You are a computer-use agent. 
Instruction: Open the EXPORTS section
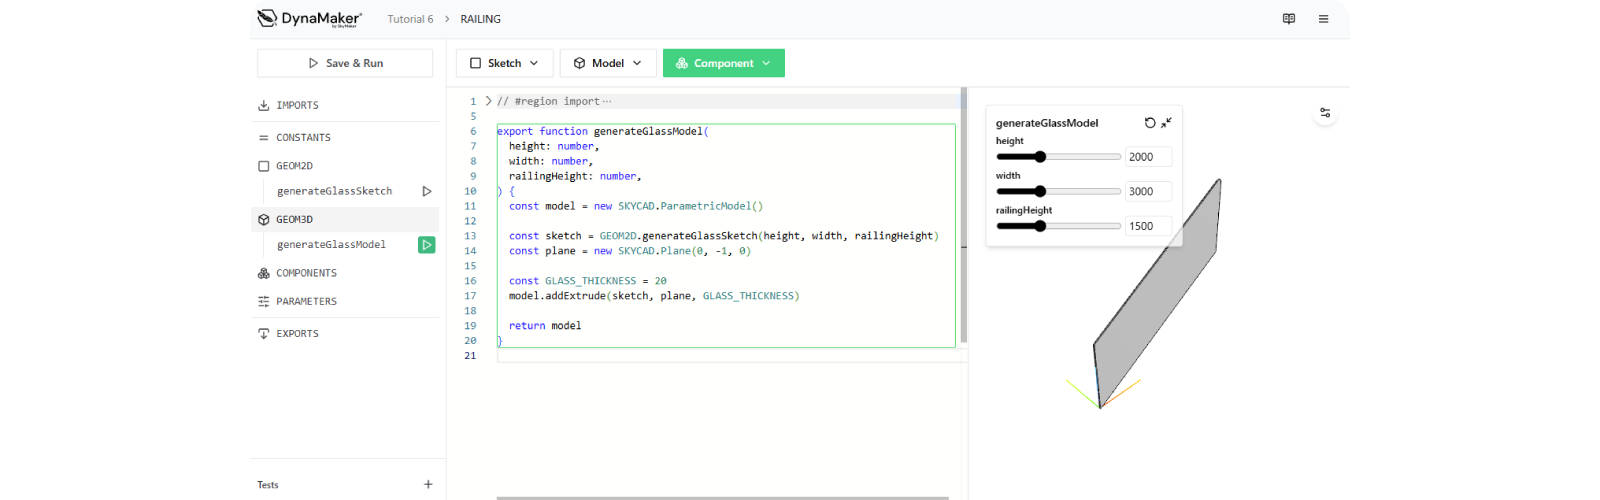point(297,334)
